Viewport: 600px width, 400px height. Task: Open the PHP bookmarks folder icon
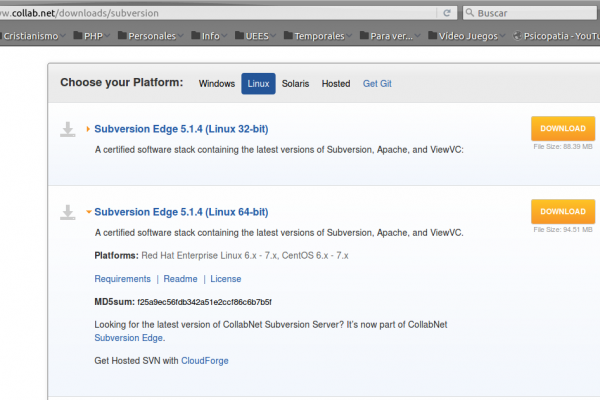78,36
